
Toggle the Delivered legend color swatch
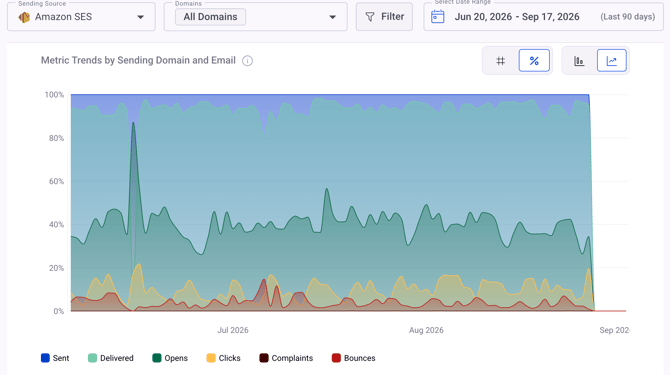(x=92, y=358)
